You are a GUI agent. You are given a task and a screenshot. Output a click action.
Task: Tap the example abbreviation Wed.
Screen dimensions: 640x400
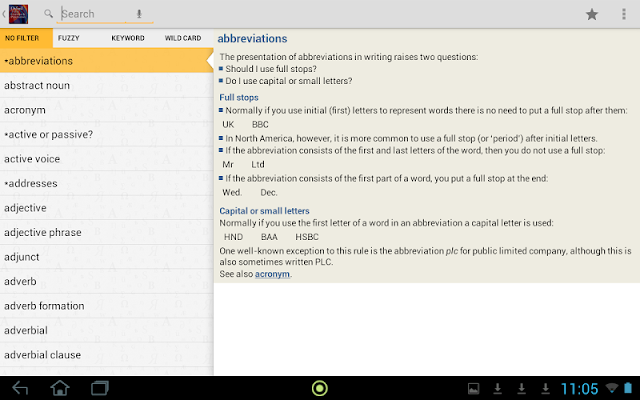tap(232, 193)
